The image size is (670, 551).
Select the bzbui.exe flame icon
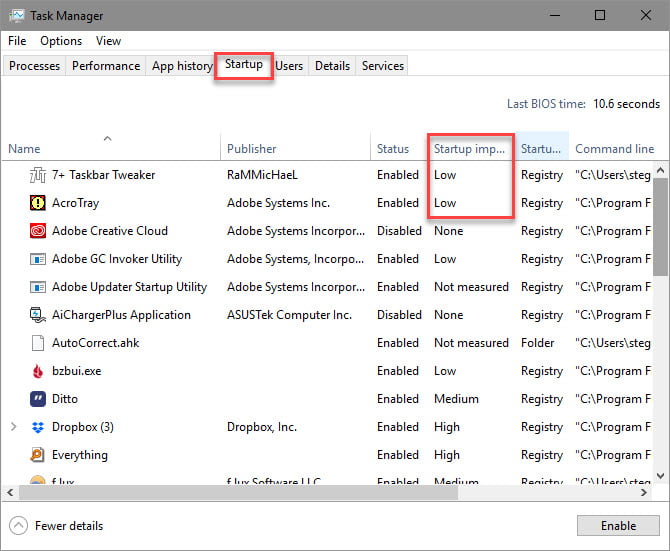point(38,371)
